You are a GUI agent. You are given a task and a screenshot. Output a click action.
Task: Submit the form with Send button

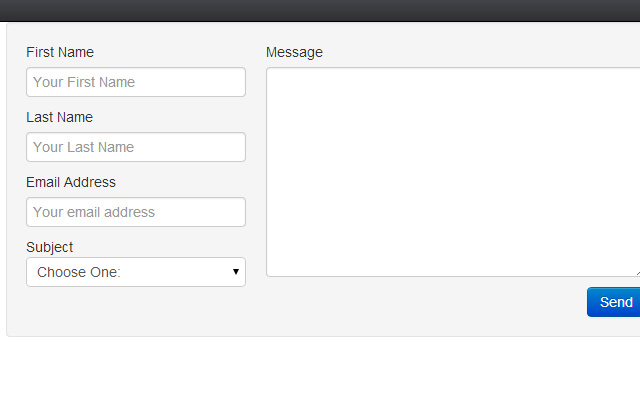[613, 302]
